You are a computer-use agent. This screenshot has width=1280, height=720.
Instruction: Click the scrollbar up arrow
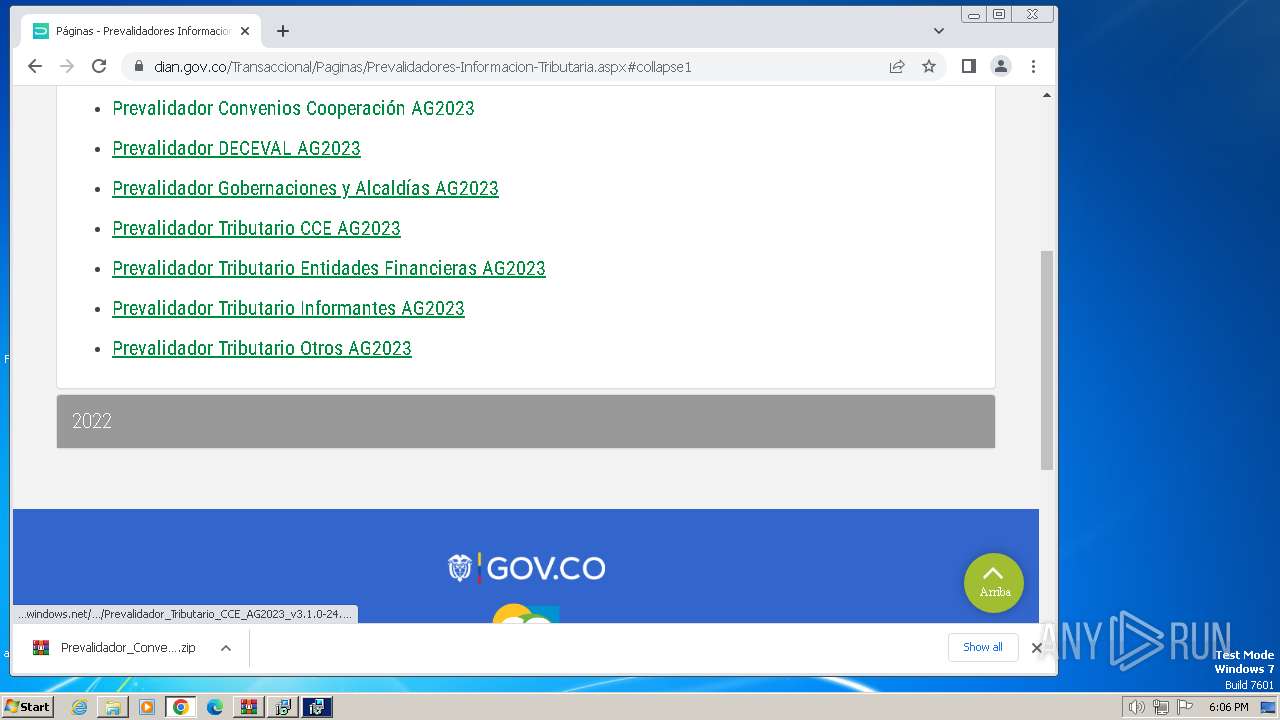(x=1047, y=96)
